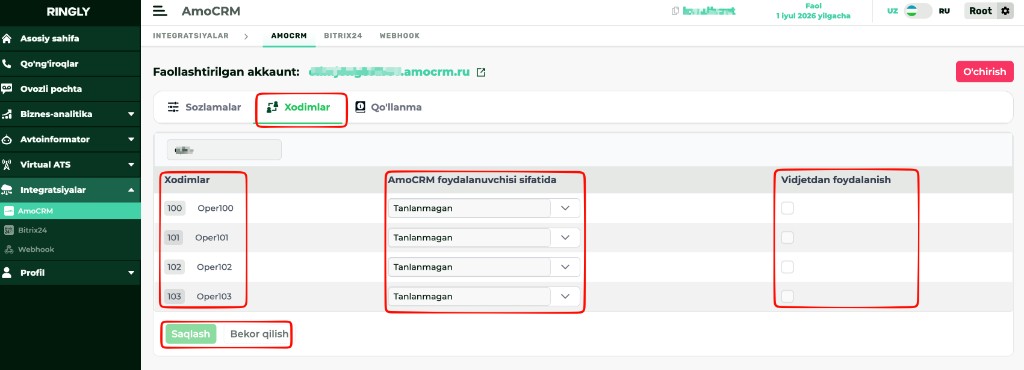Select RU language label
Image resolution: width=1024 pixels, height=370 pixels.
944,11
